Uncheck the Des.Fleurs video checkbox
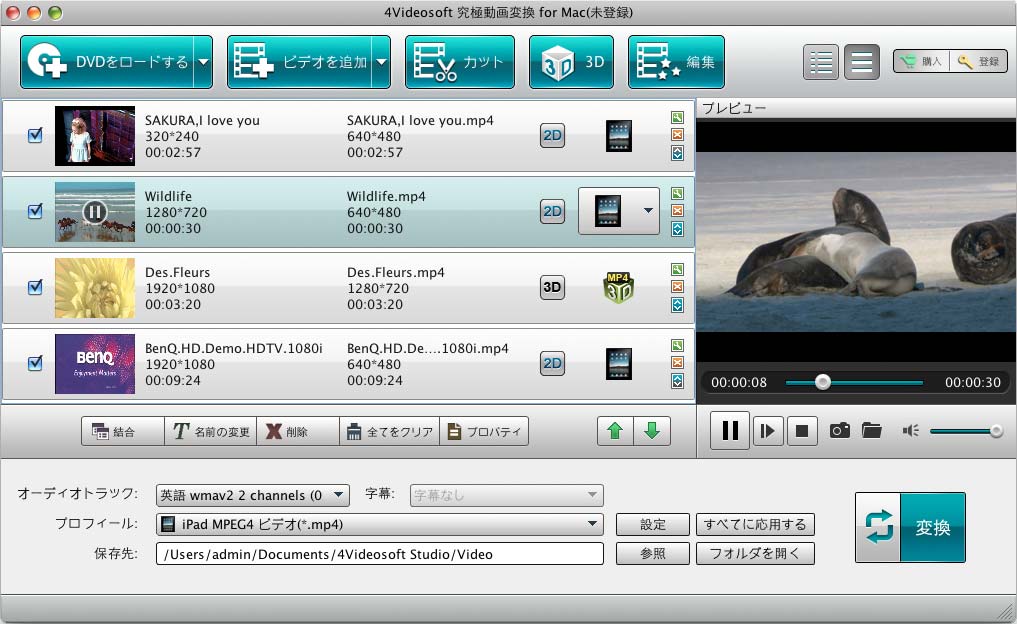 point(35,287)
